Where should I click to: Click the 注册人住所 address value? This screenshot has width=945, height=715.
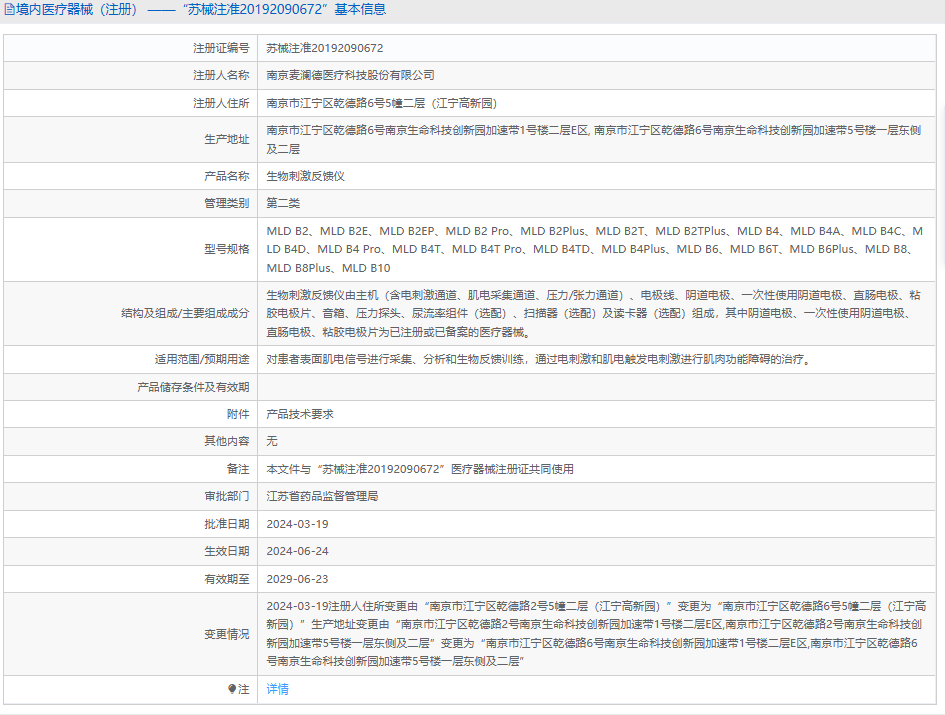[381, 103]
